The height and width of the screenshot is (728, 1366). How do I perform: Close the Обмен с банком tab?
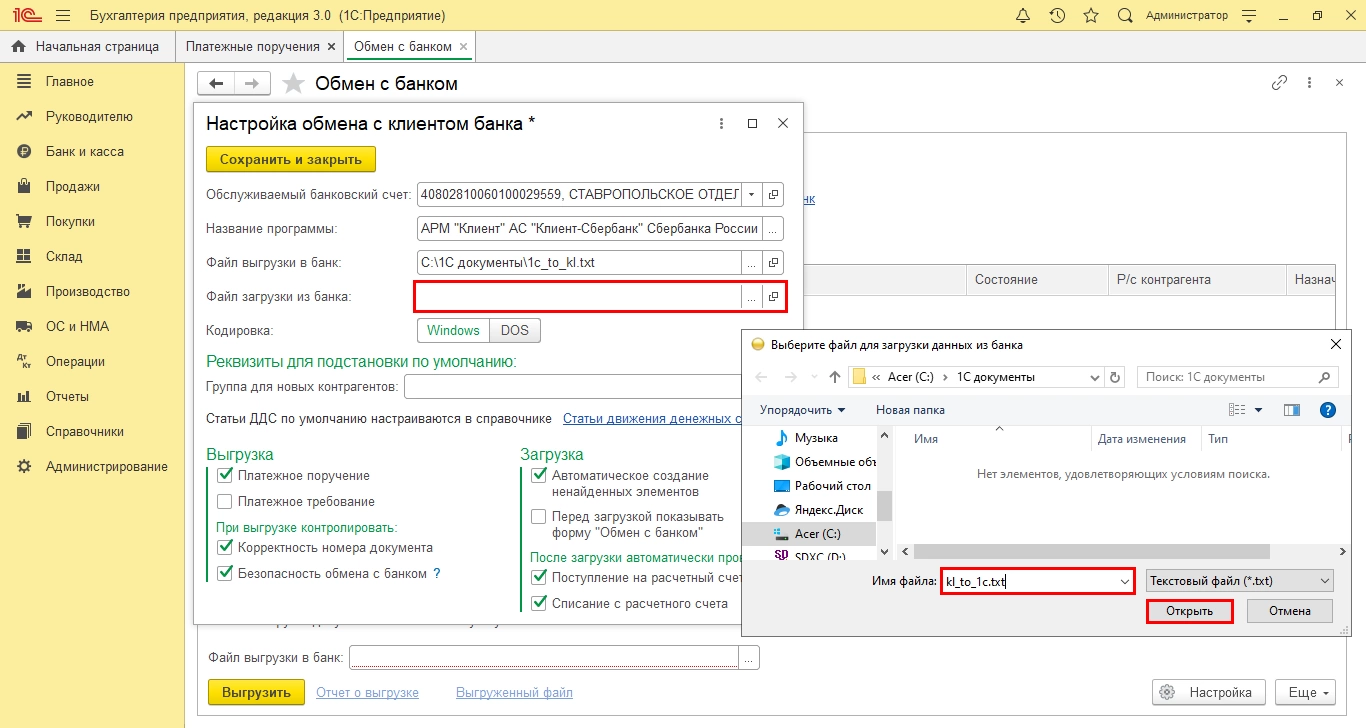click(463, 47)
